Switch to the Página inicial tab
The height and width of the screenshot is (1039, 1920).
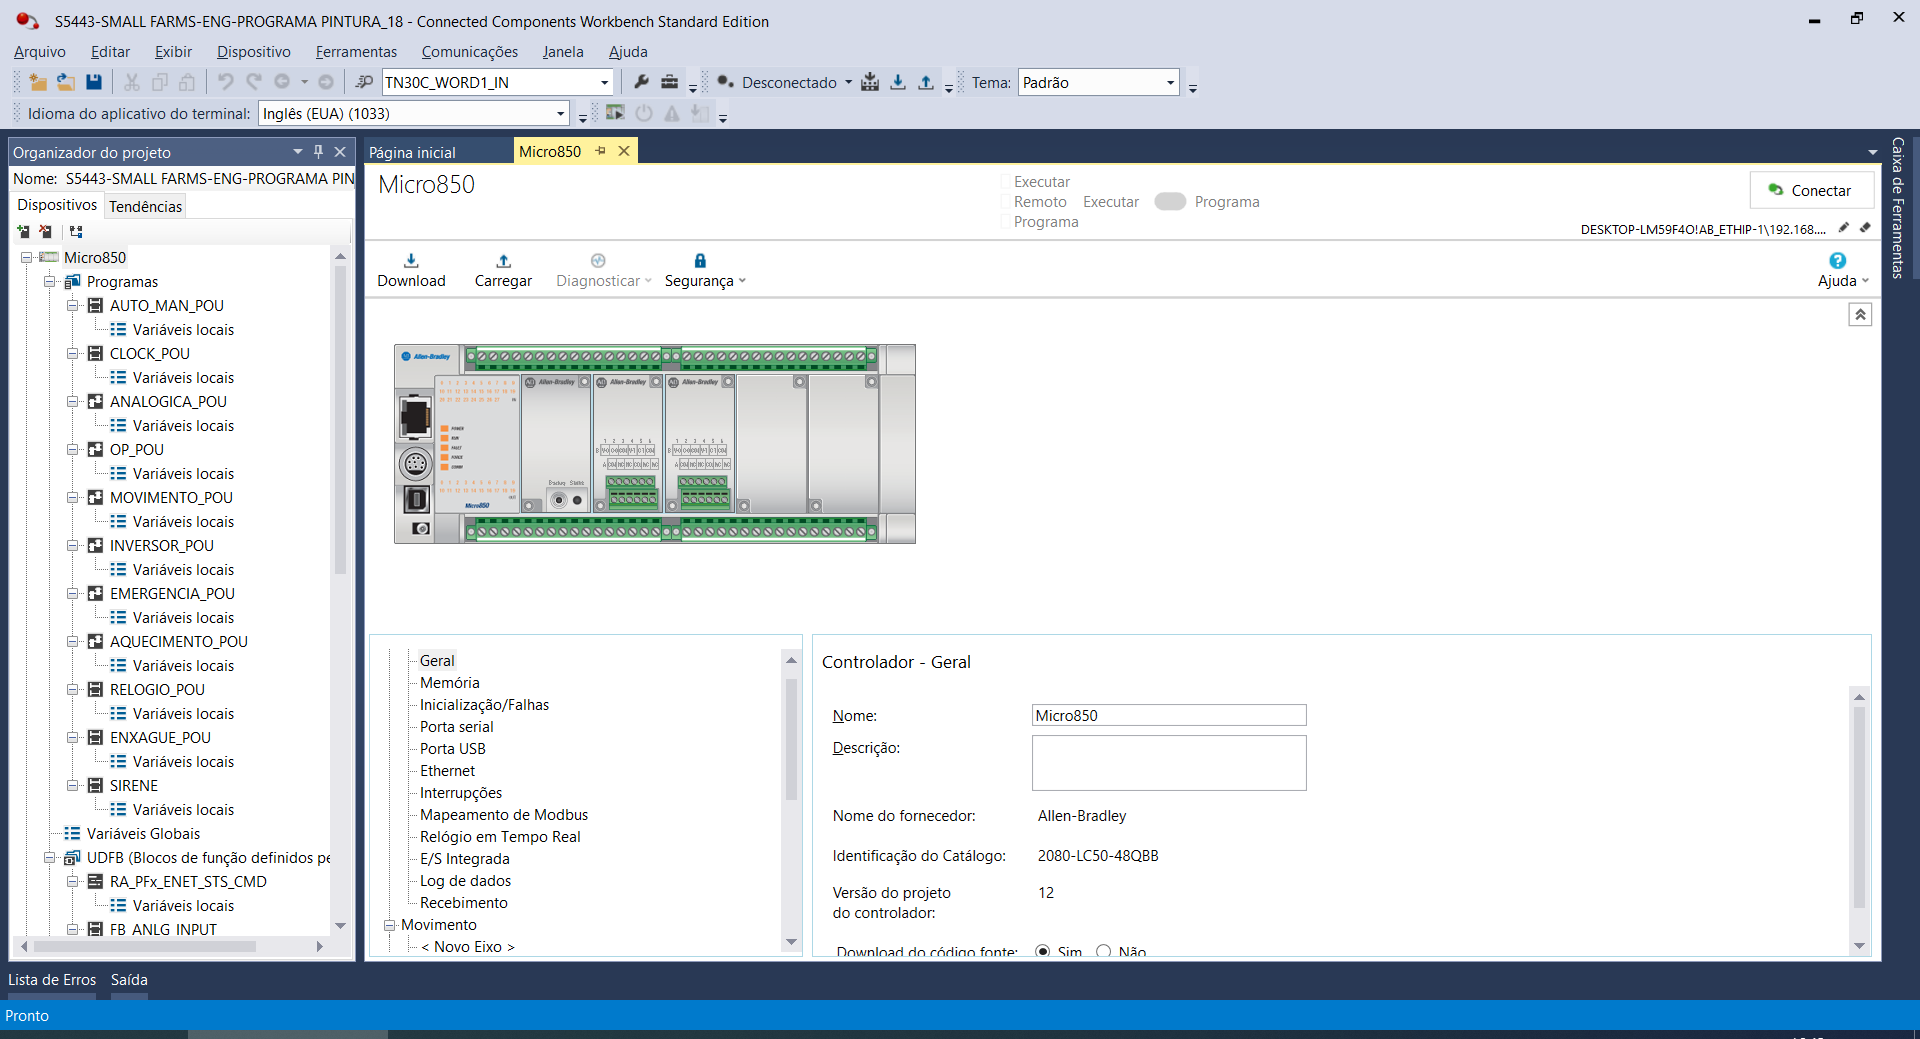click(x=412, y=152)
